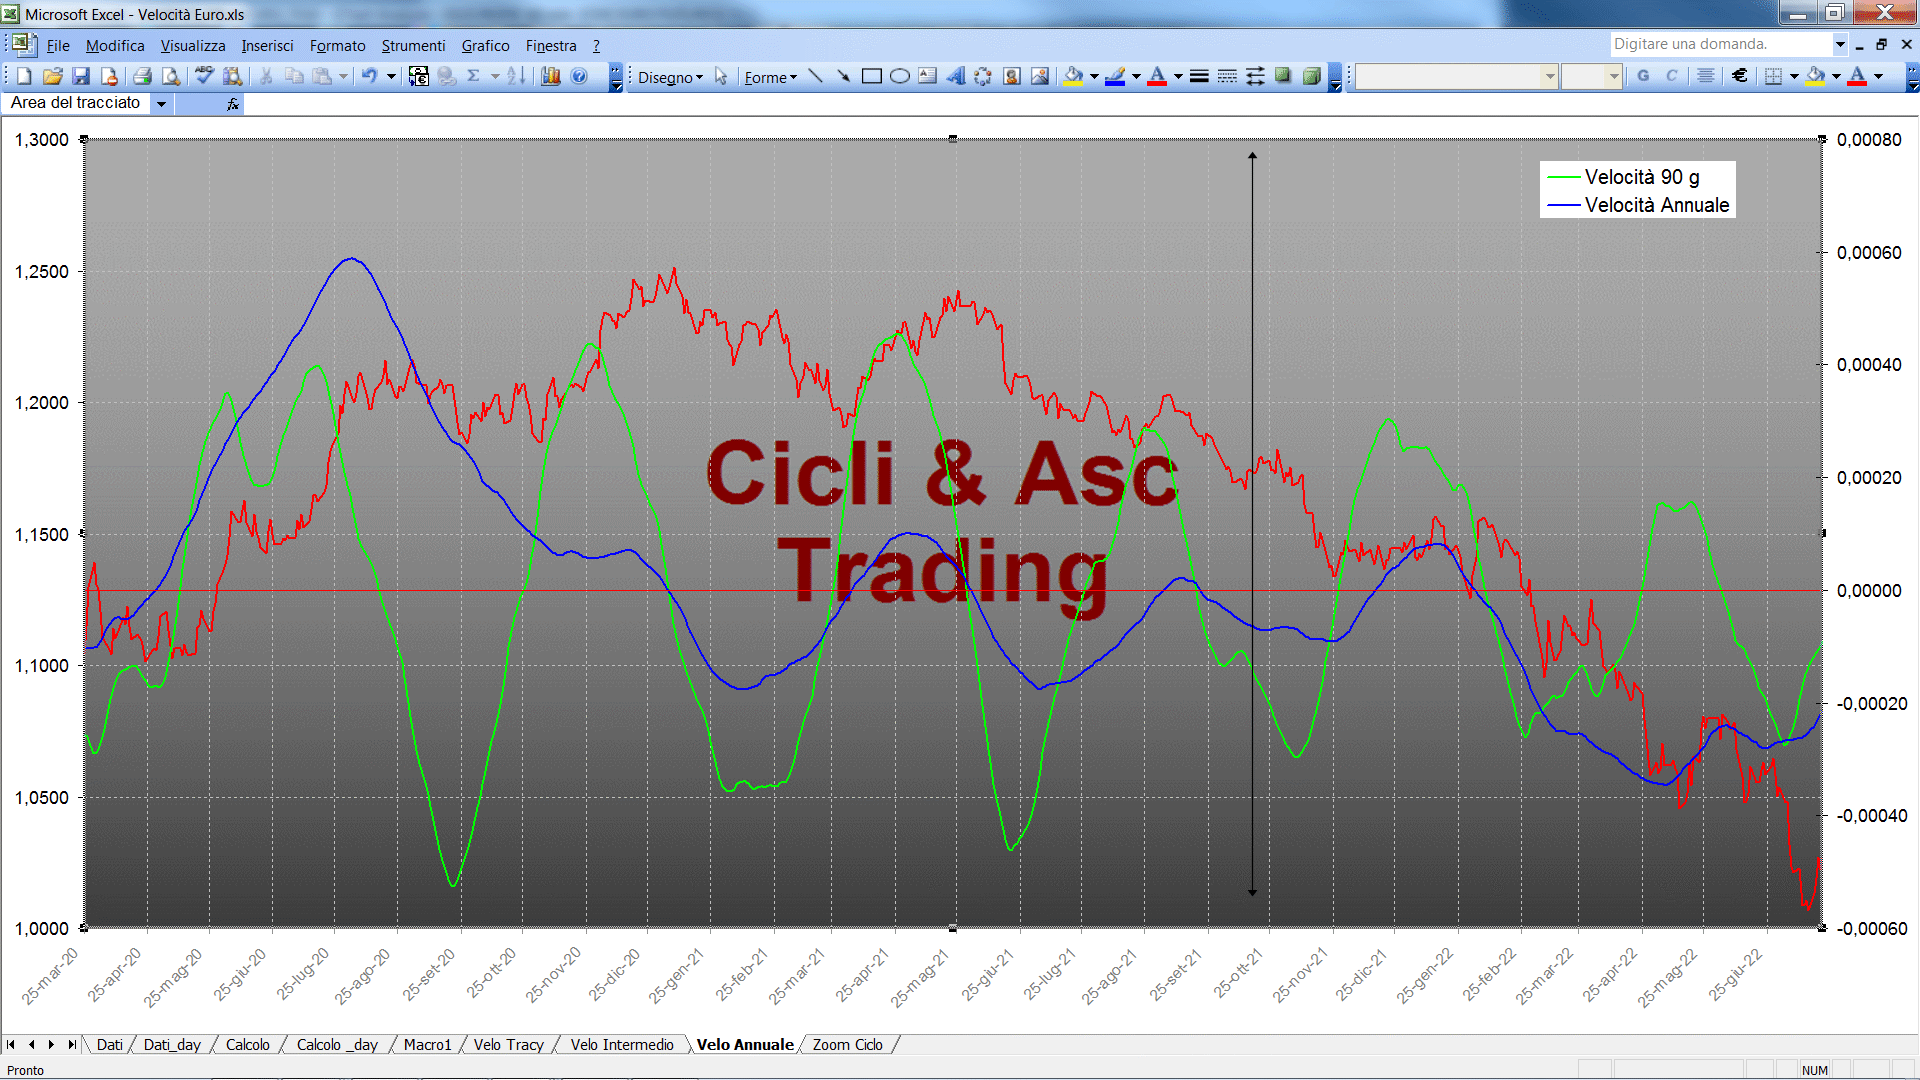Click the Line Style icon

click(x=1199, y=76)
